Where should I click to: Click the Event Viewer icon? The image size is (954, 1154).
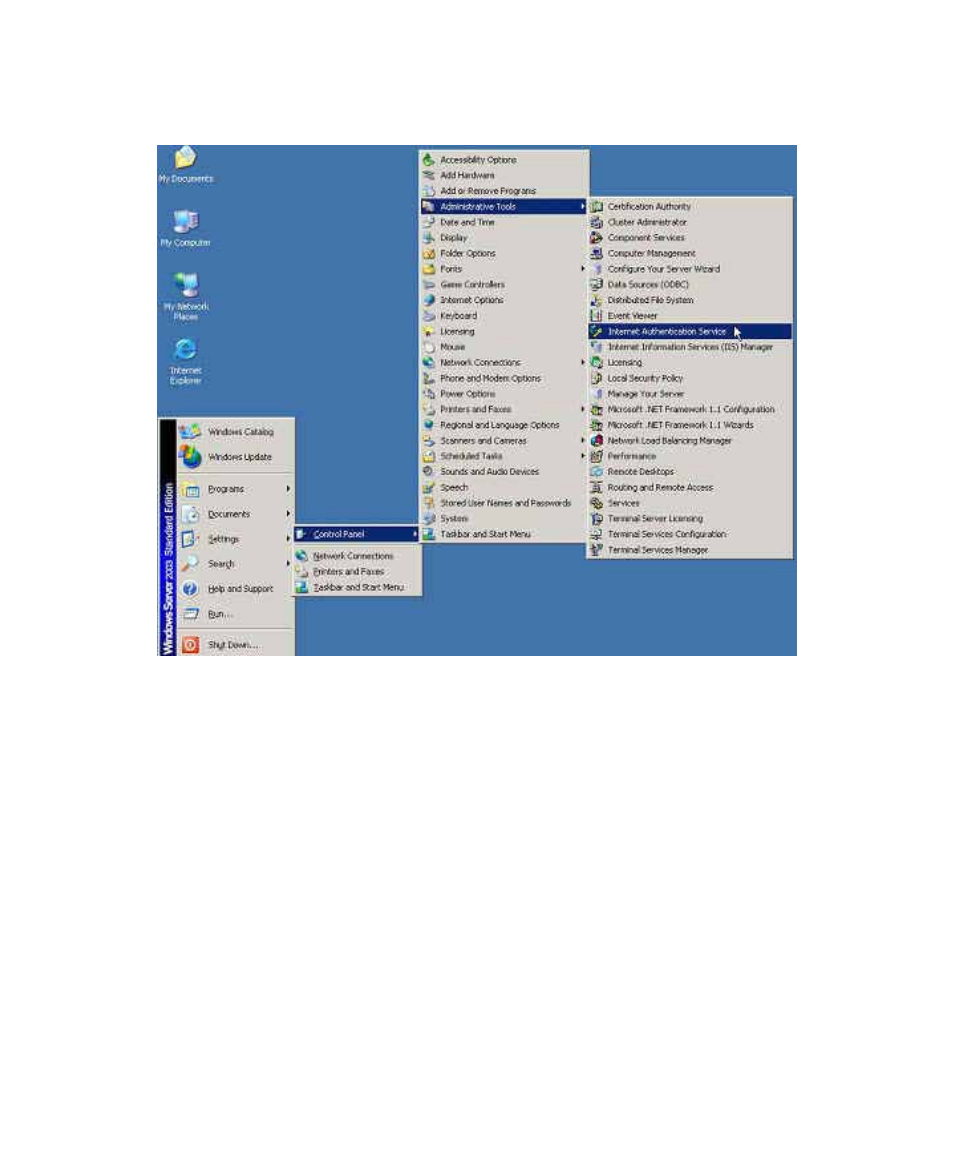(597, 316)
